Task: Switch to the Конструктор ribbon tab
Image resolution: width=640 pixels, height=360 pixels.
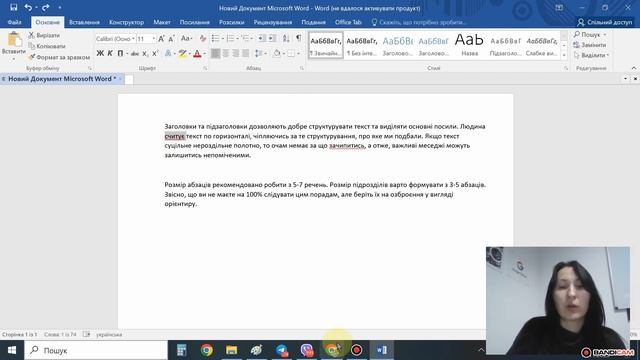Action: click(127, 22)
